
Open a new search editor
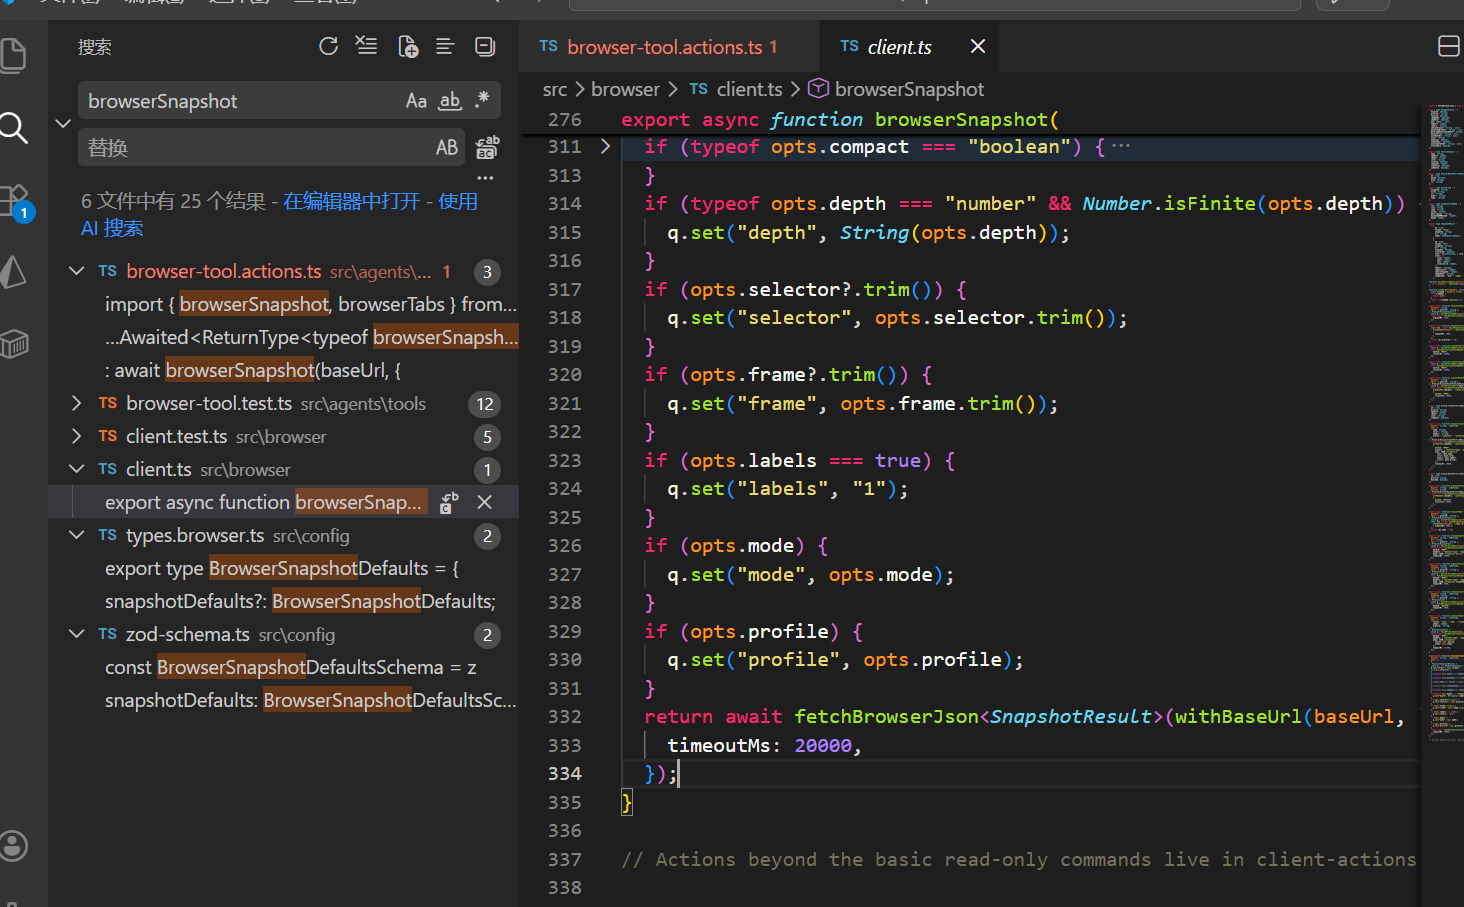pos(408,46)
